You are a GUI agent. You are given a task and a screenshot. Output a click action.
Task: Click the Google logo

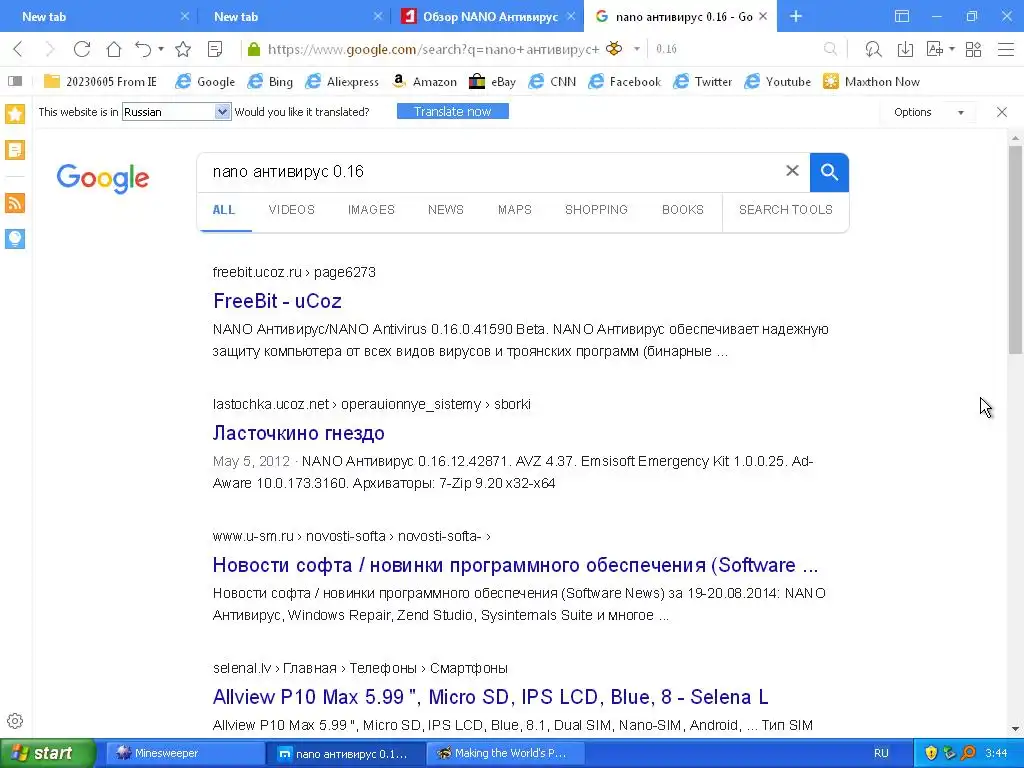point(103,178)
